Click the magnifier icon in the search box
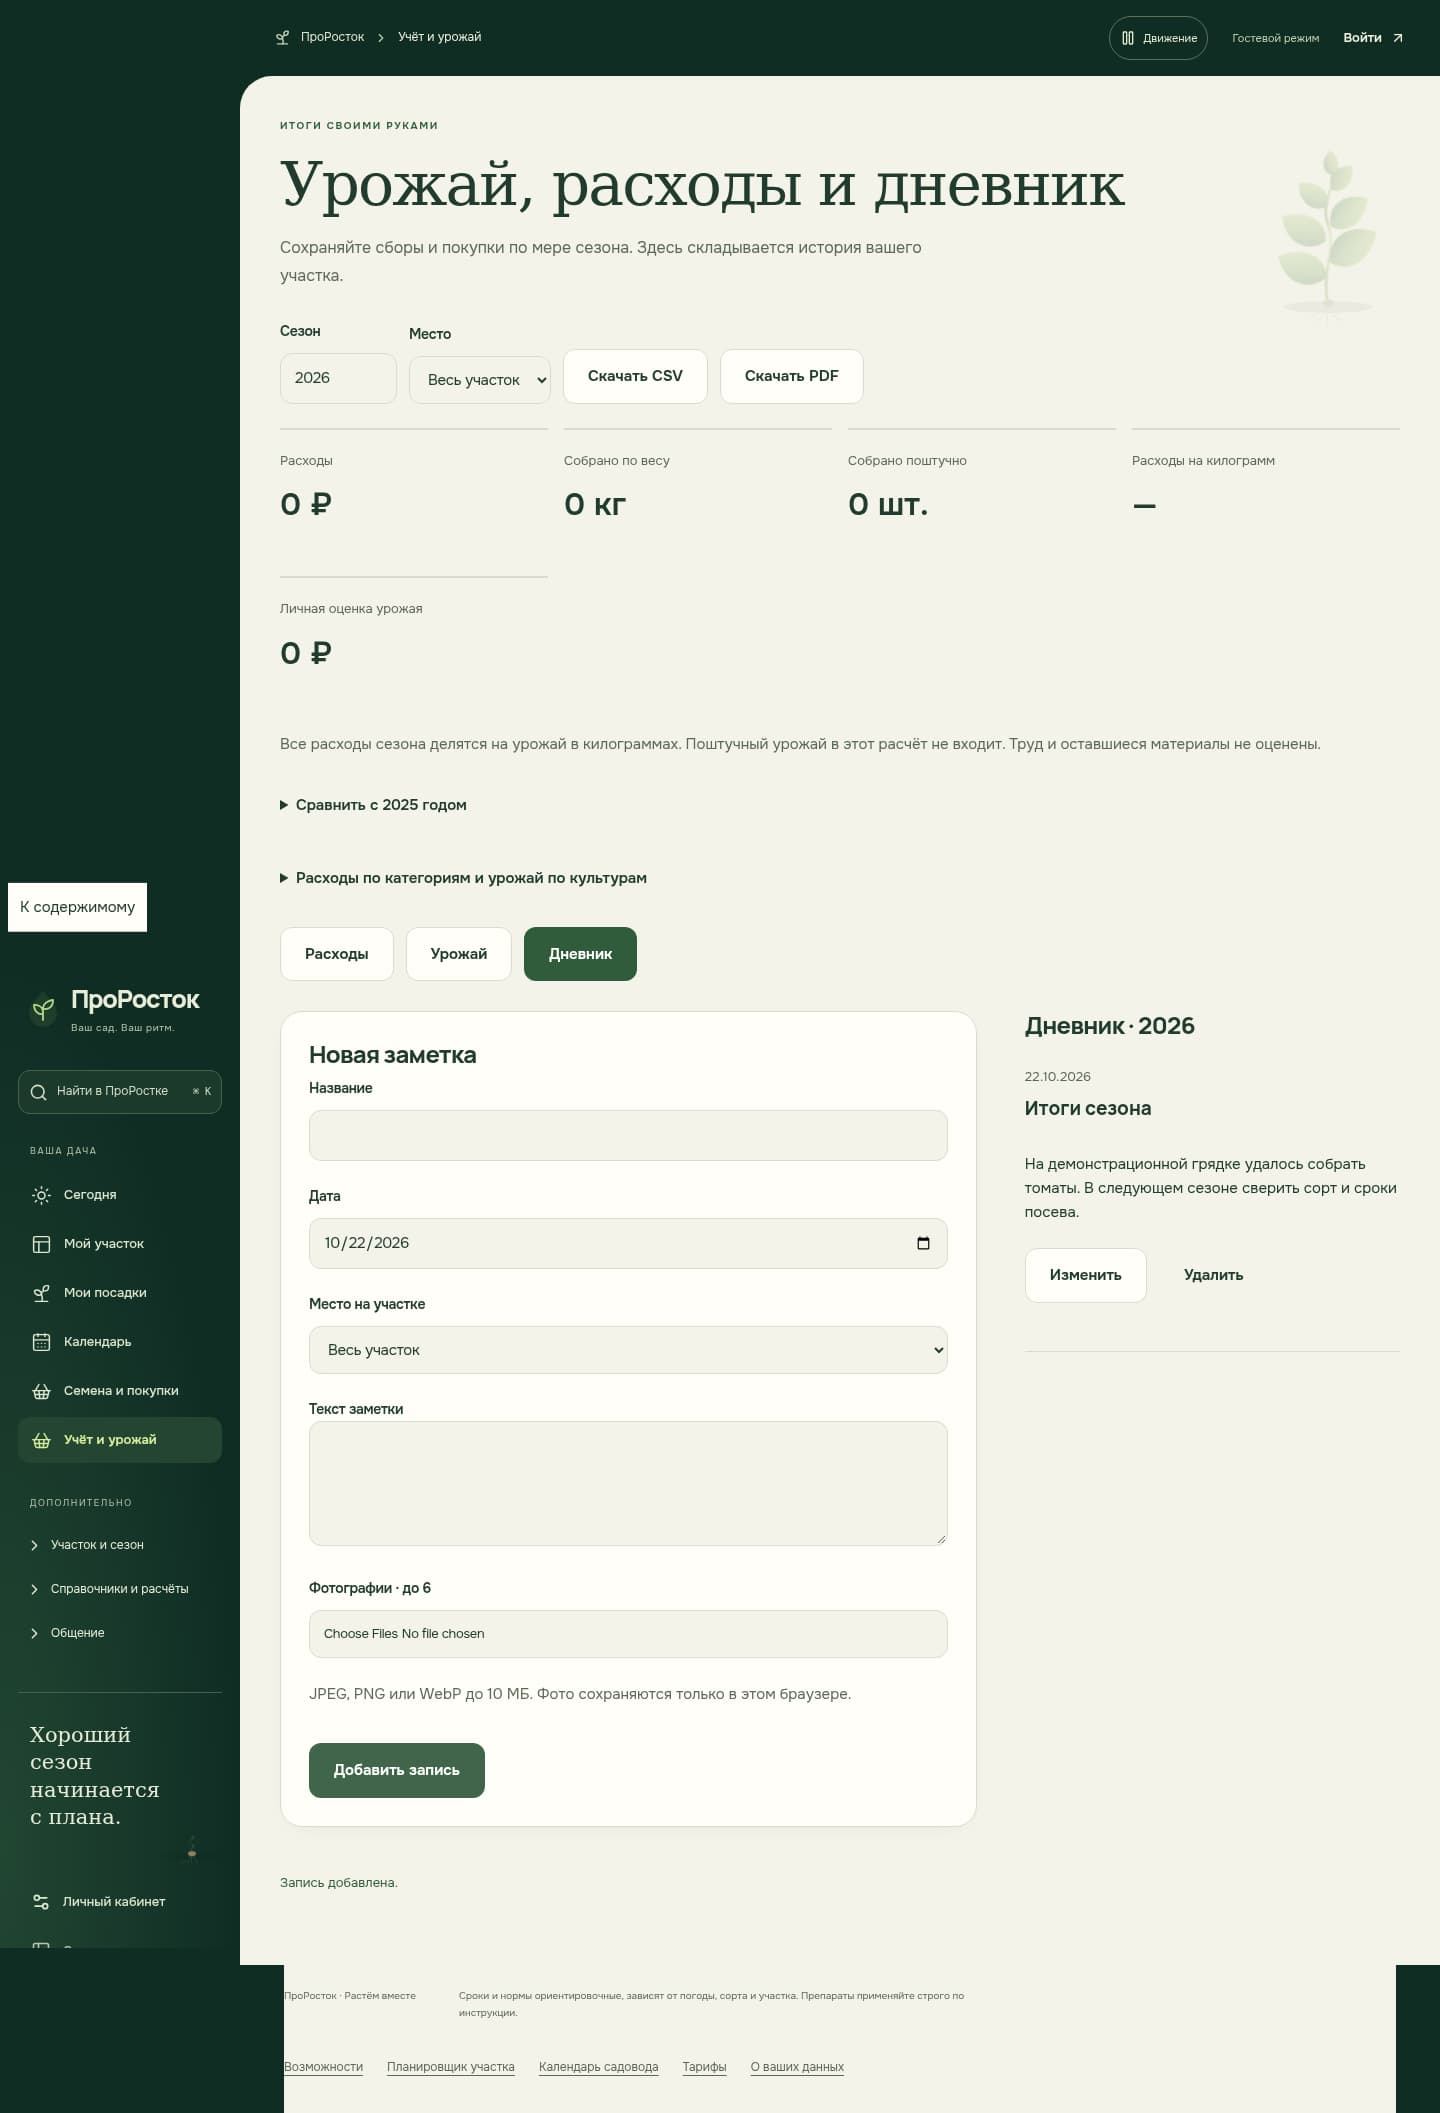Viewport: 1440px width, 2113px height. (x=39, y=1092)
